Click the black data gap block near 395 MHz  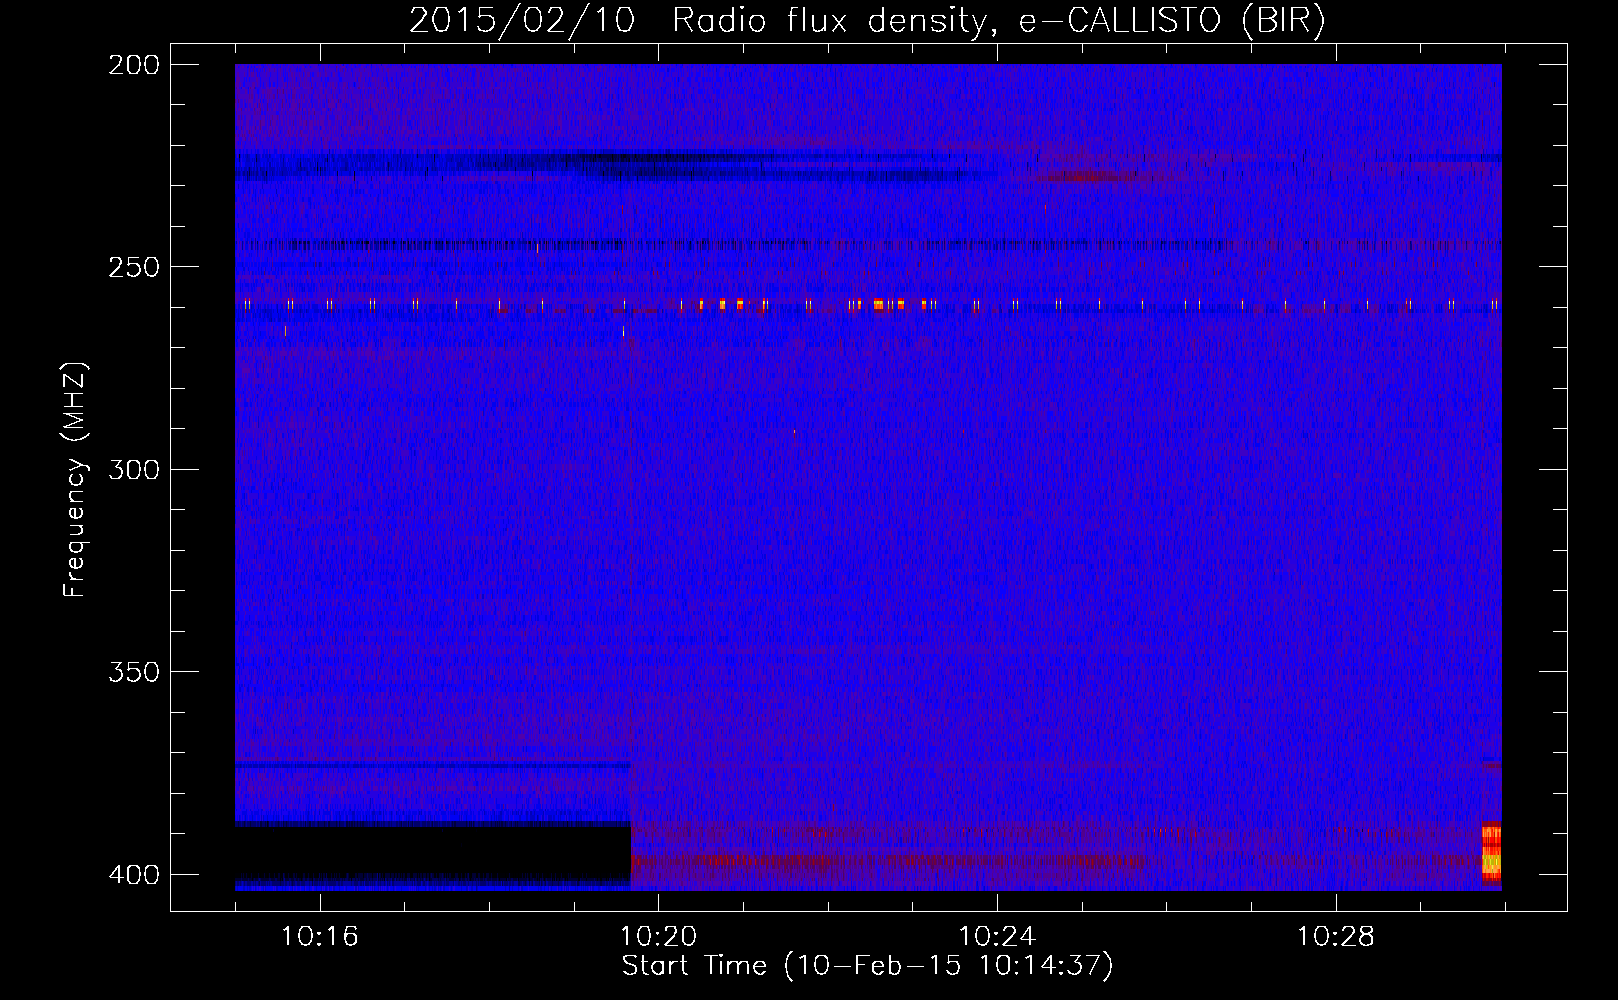pos(432,853)
